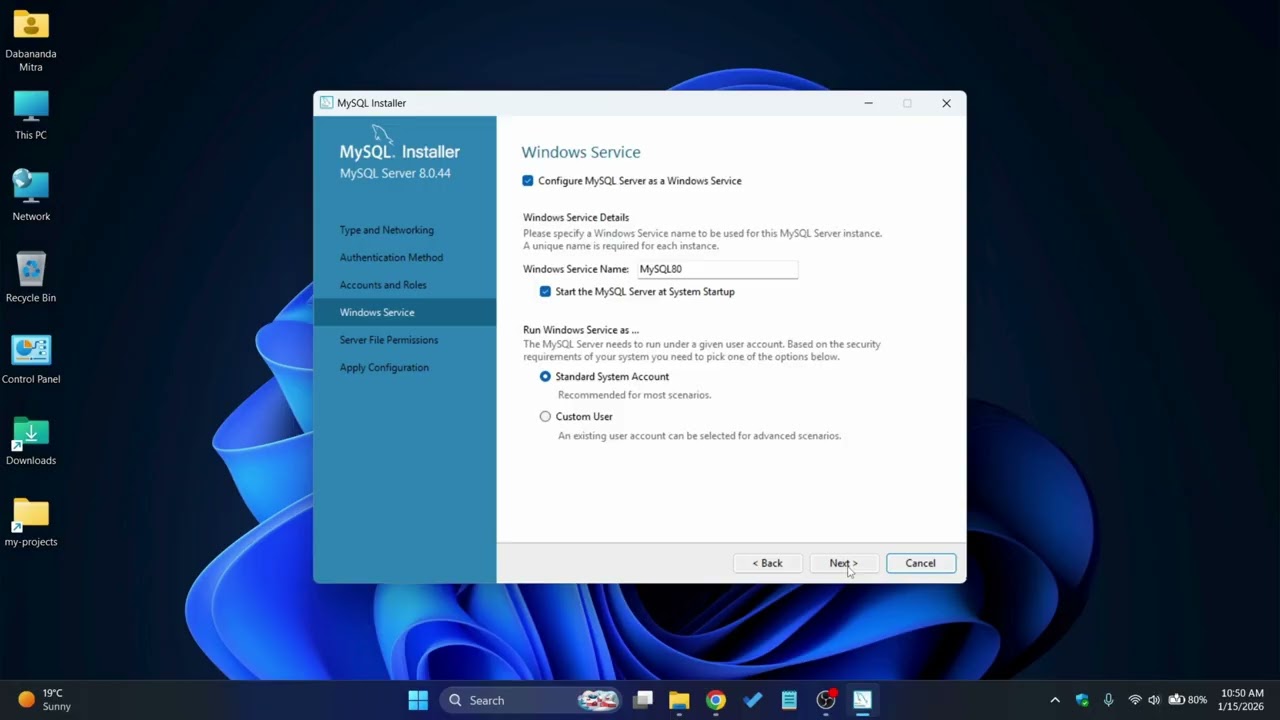Go to Type and Networking step
Screen dimensions: 1280x720
(x=386, y=230)
